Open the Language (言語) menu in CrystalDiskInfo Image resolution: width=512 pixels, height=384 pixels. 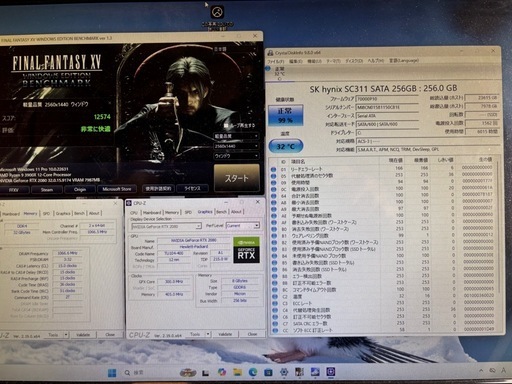tap(404, 61)
